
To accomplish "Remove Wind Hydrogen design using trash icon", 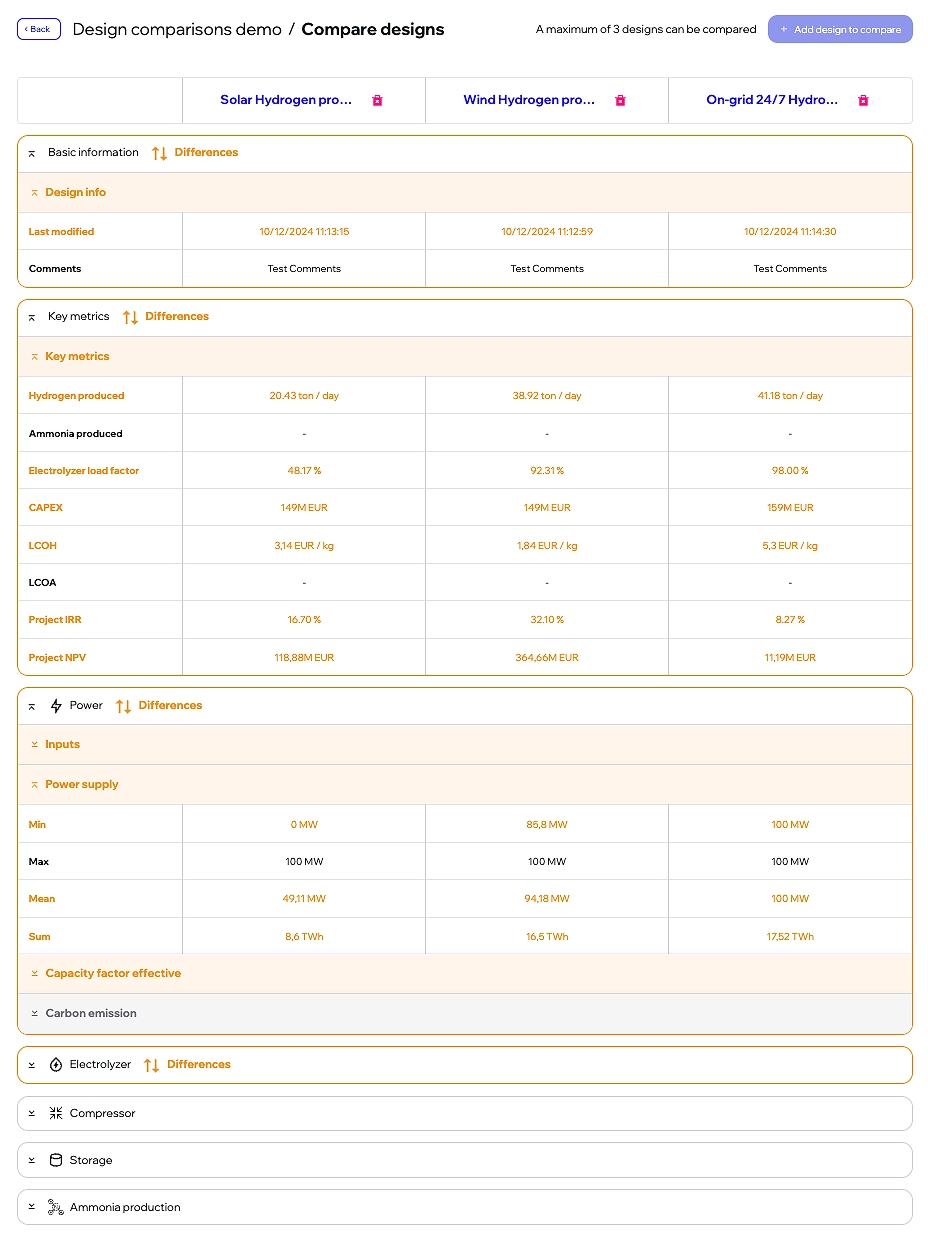I will coord(620,100).
